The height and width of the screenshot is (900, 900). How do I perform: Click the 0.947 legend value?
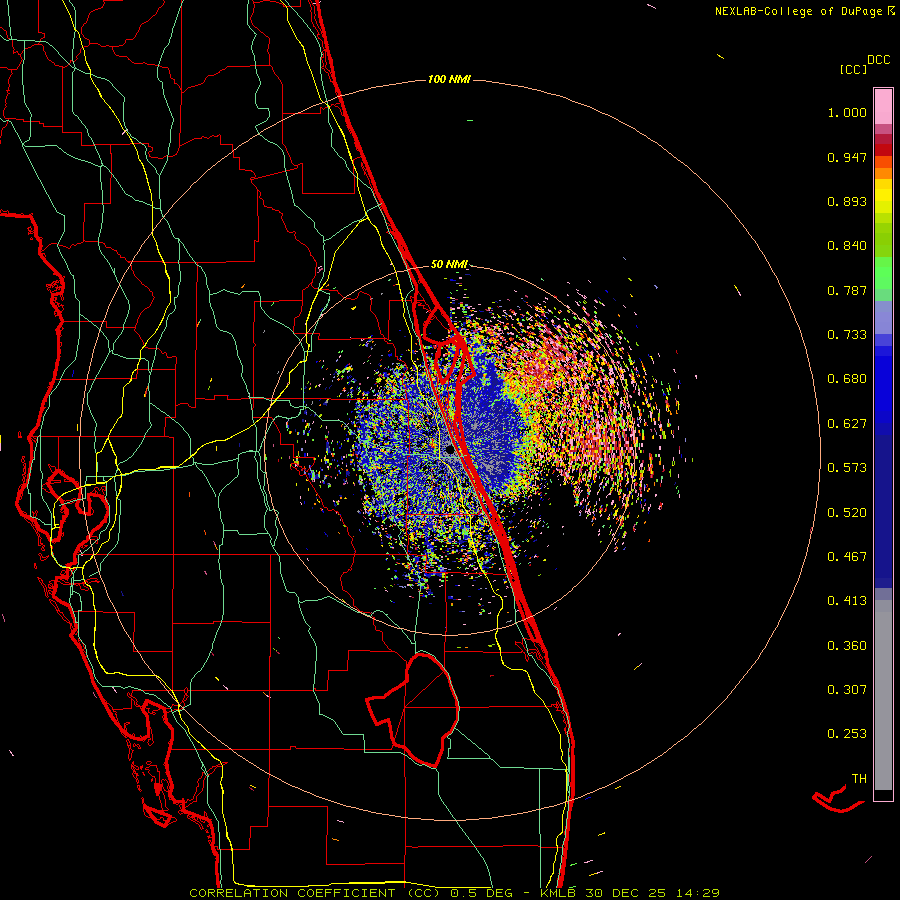[x=847, y=157]
